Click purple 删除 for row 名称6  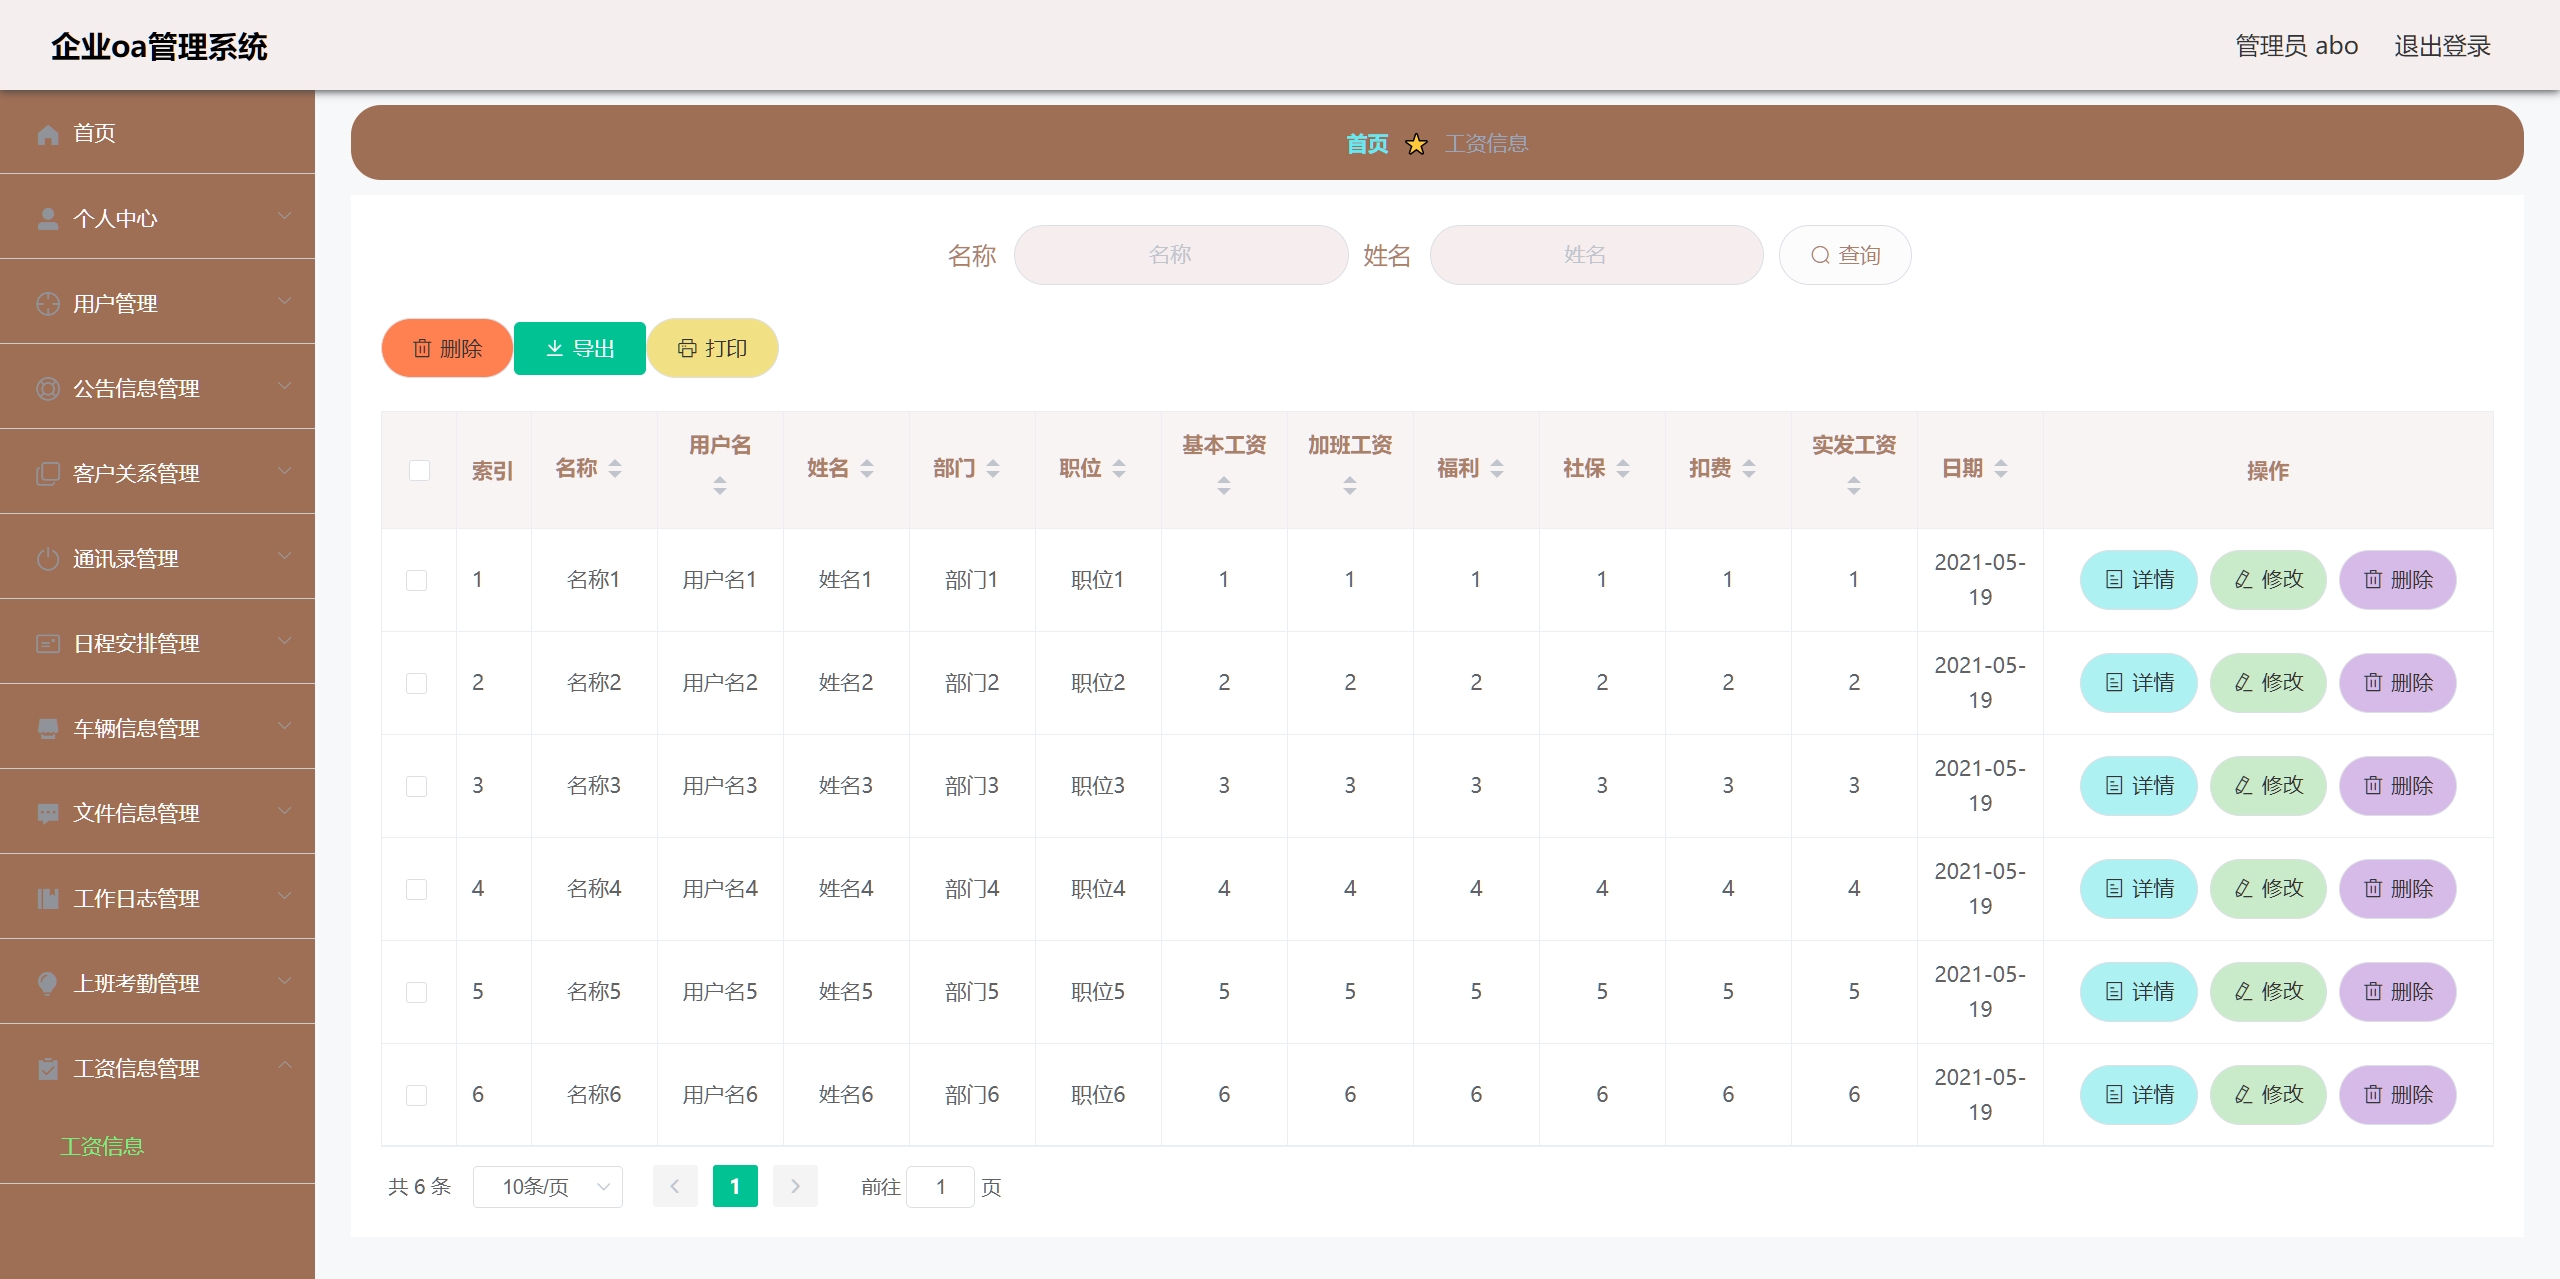click(x=2398, y=1095)
